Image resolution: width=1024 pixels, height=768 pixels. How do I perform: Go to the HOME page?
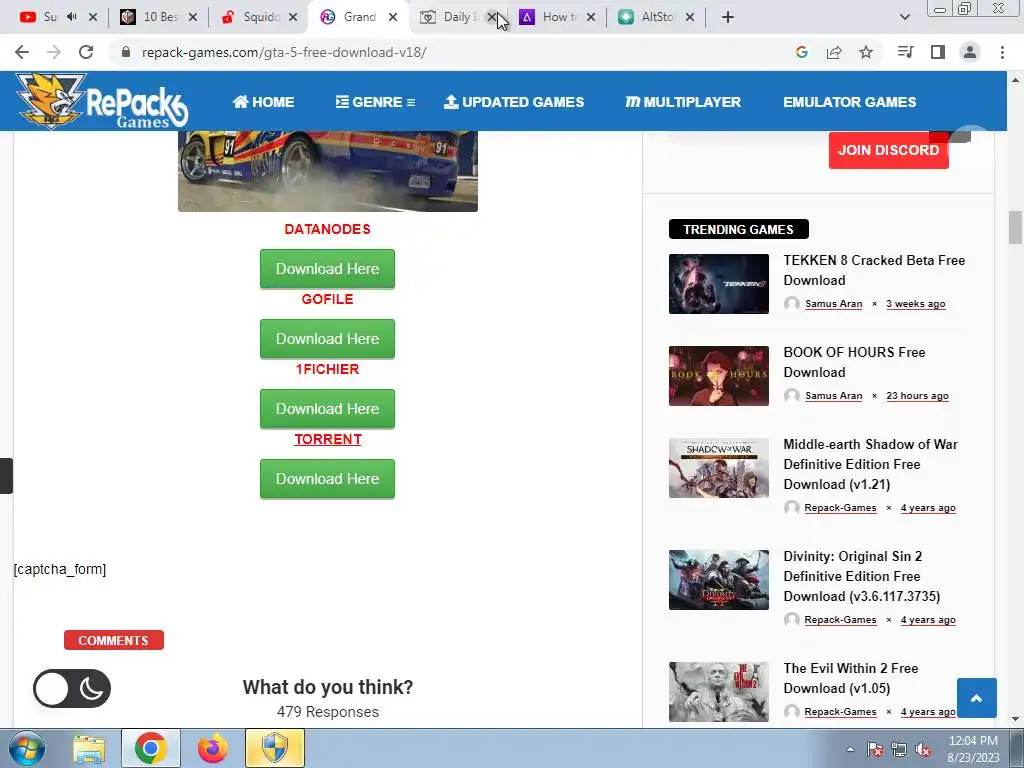point(263,102)
